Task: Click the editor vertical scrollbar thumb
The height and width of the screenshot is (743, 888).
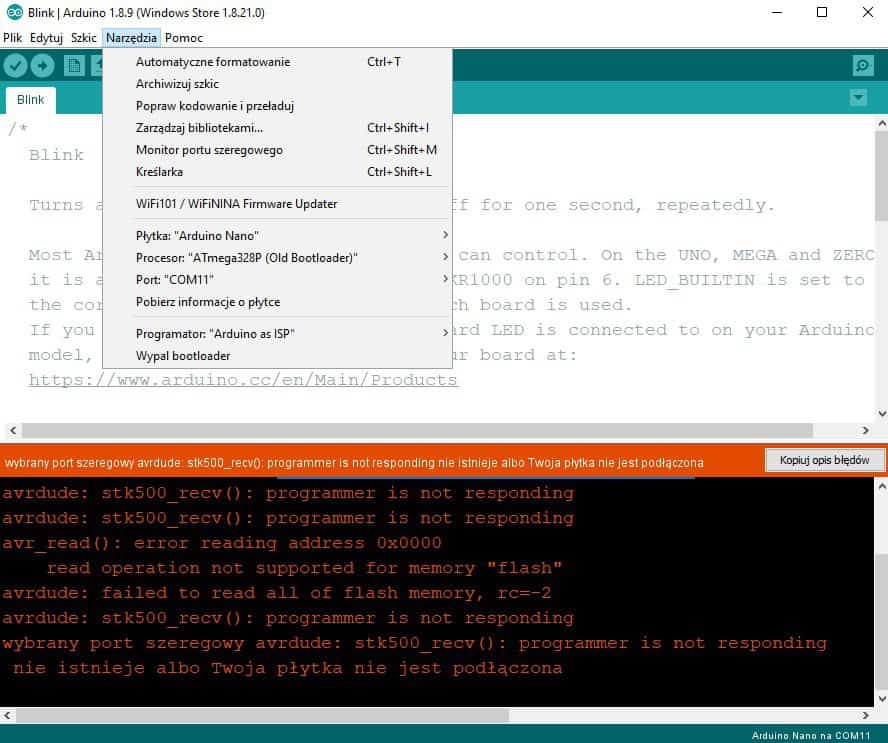Action: (x=881, y=176)
